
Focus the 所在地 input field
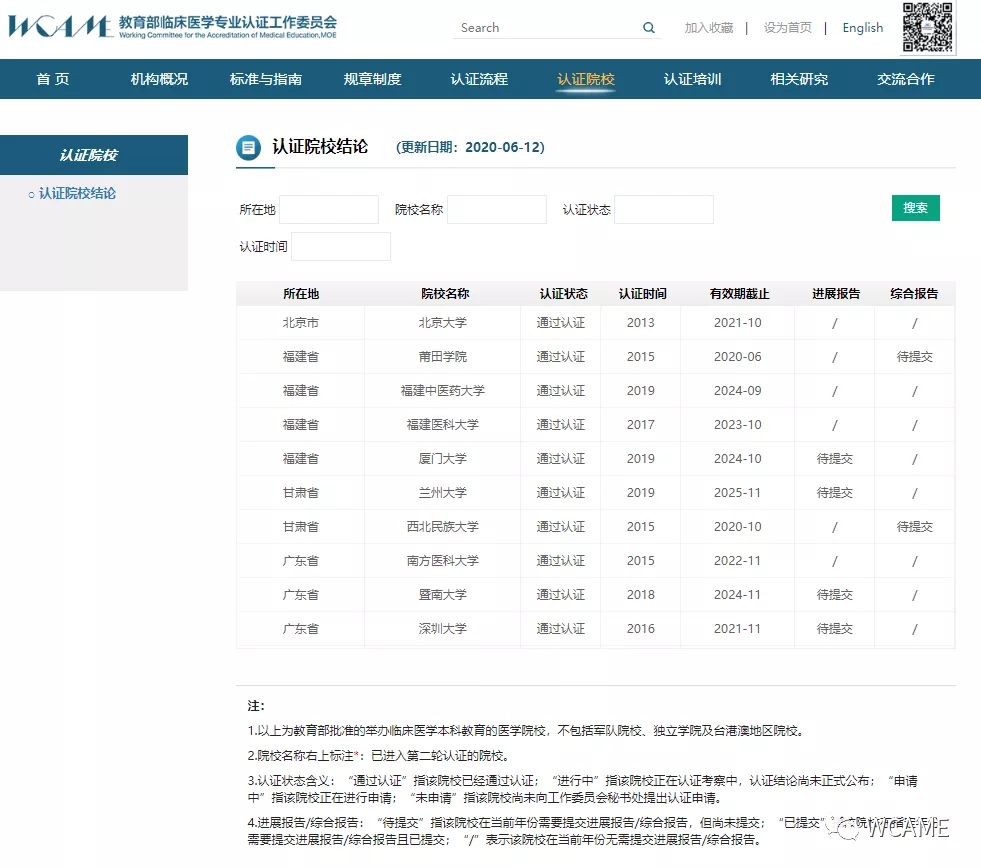pyautogui.click(x=329, y=209)
